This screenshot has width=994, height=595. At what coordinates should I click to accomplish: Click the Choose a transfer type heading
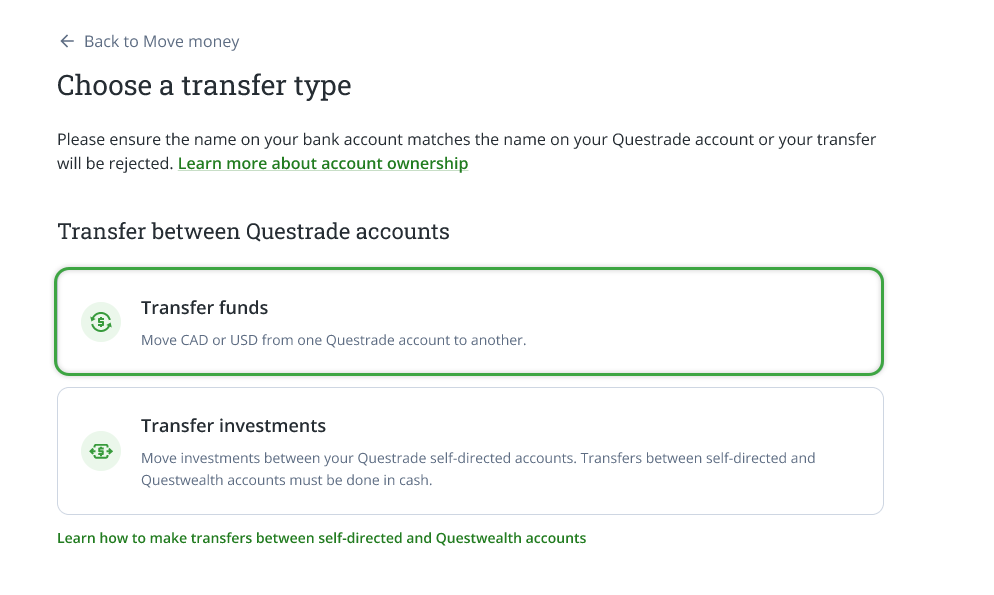point(203,86)
